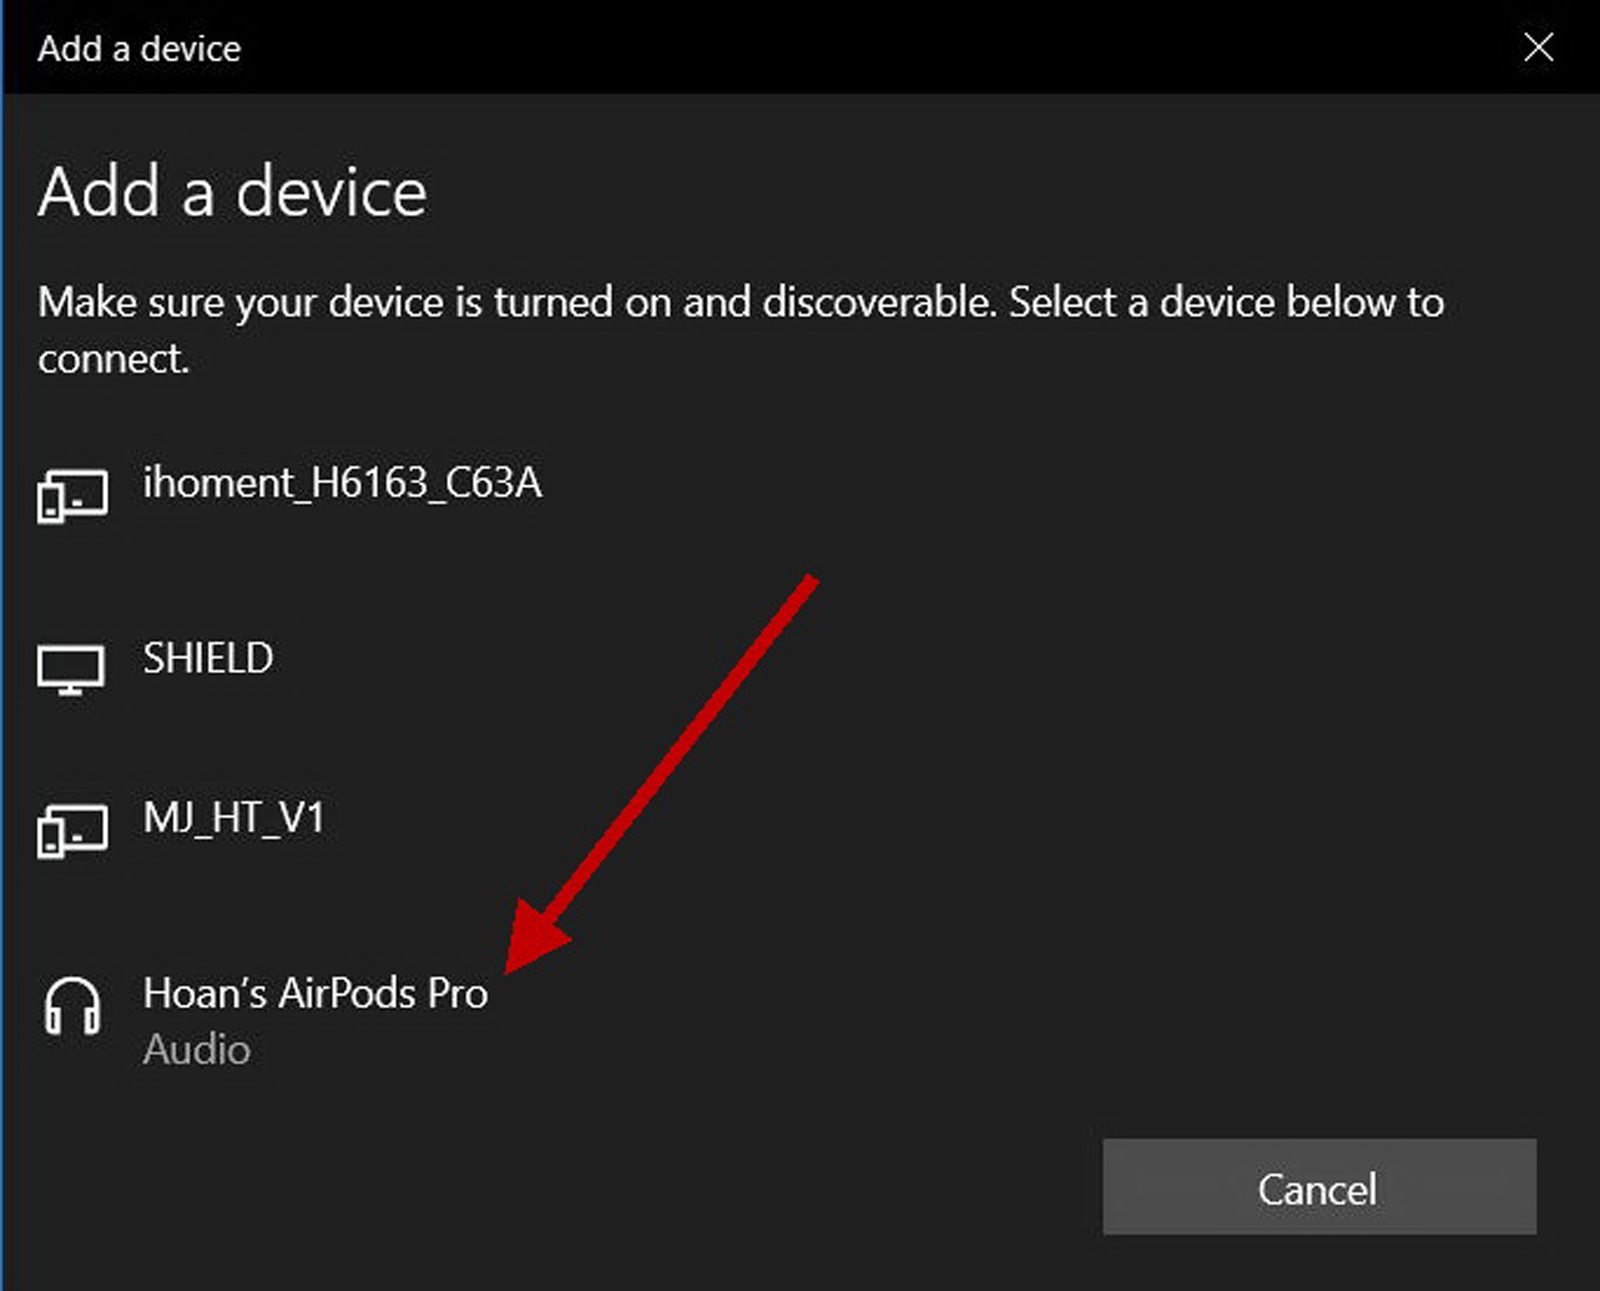Image resolution: width=1600 pixels, height=1291 pixels.
Task: Connect to the SHIELD device
Action: [x=208, y=658]
